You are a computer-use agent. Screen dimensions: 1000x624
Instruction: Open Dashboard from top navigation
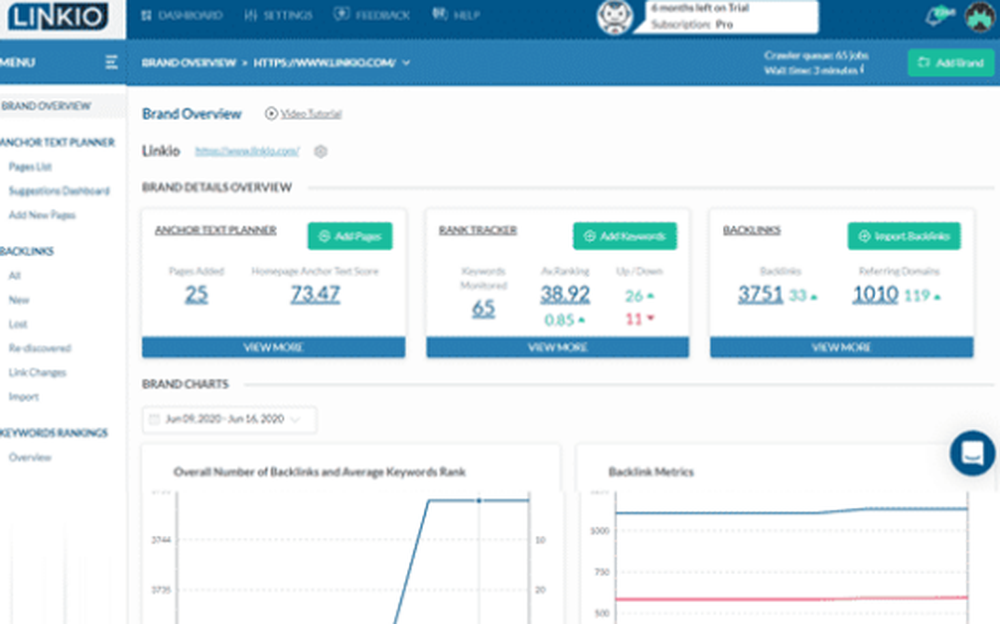pos(182,15)
